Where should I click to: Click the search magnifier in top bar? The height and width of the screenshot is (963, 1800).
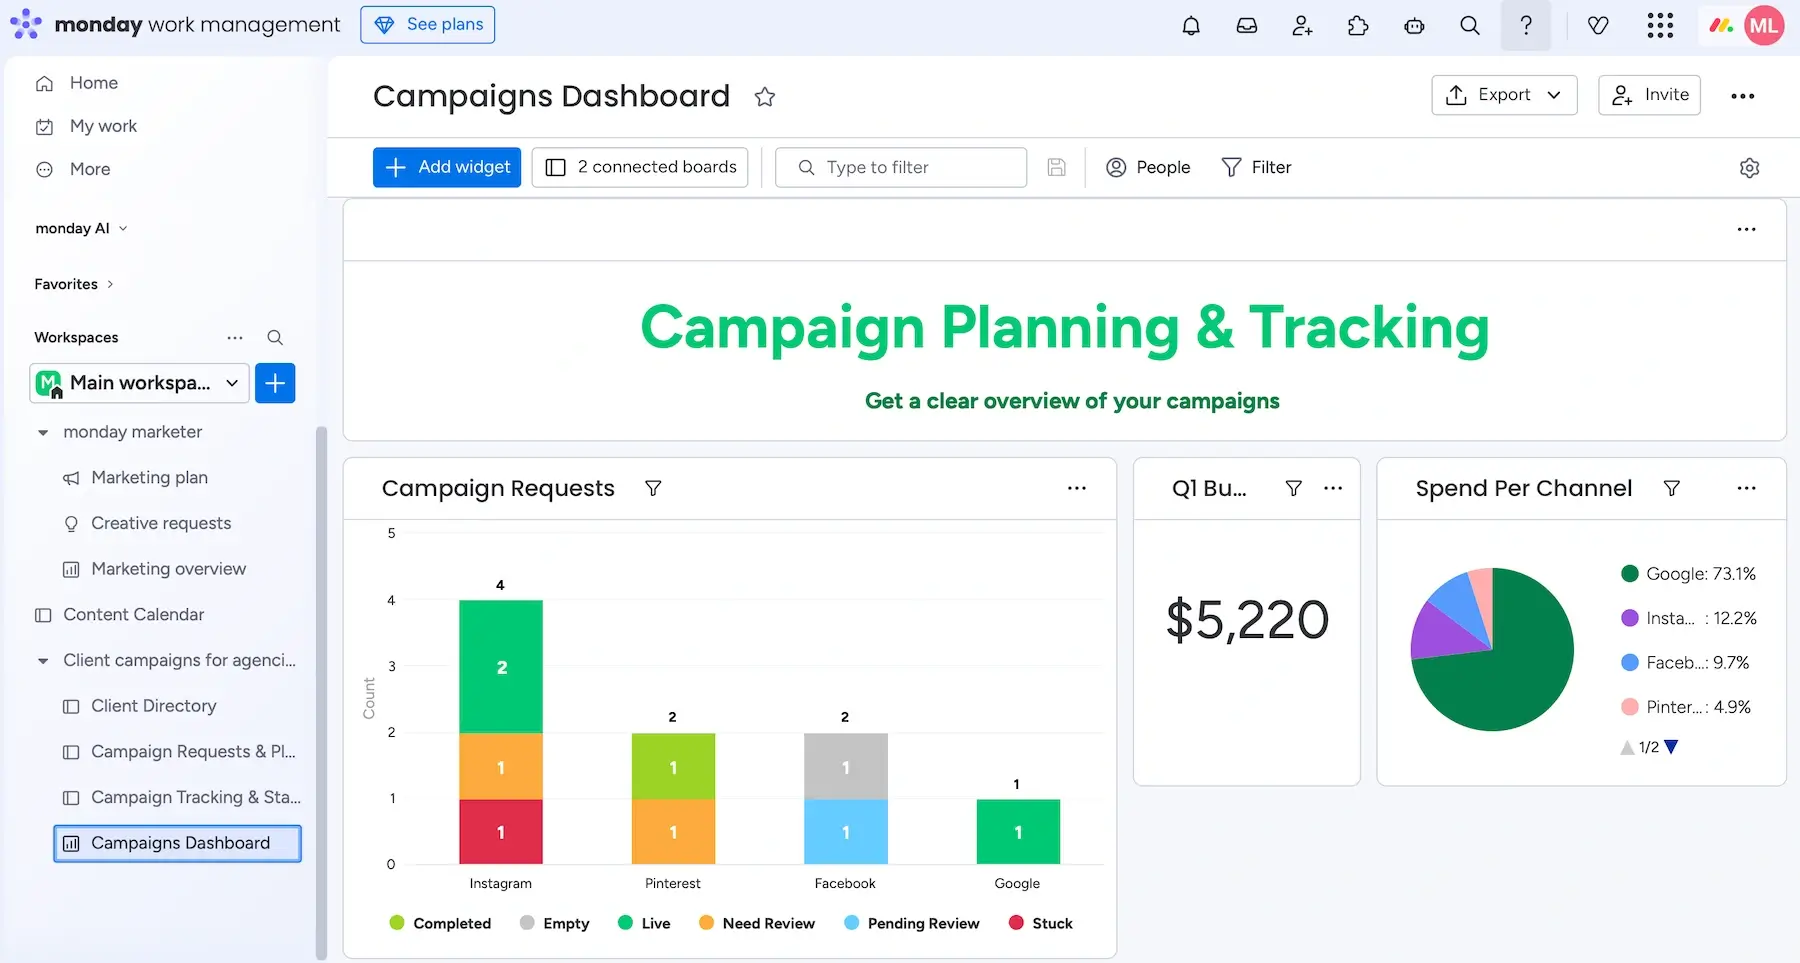(1469, 26)
